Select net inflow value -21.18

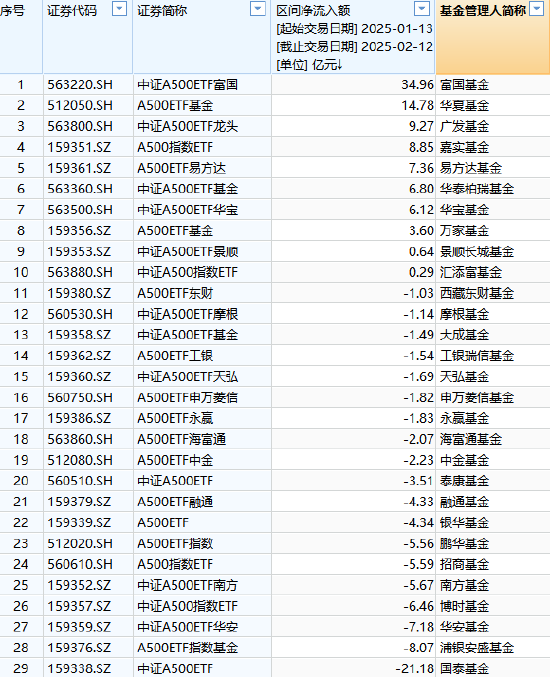[353, 668]
